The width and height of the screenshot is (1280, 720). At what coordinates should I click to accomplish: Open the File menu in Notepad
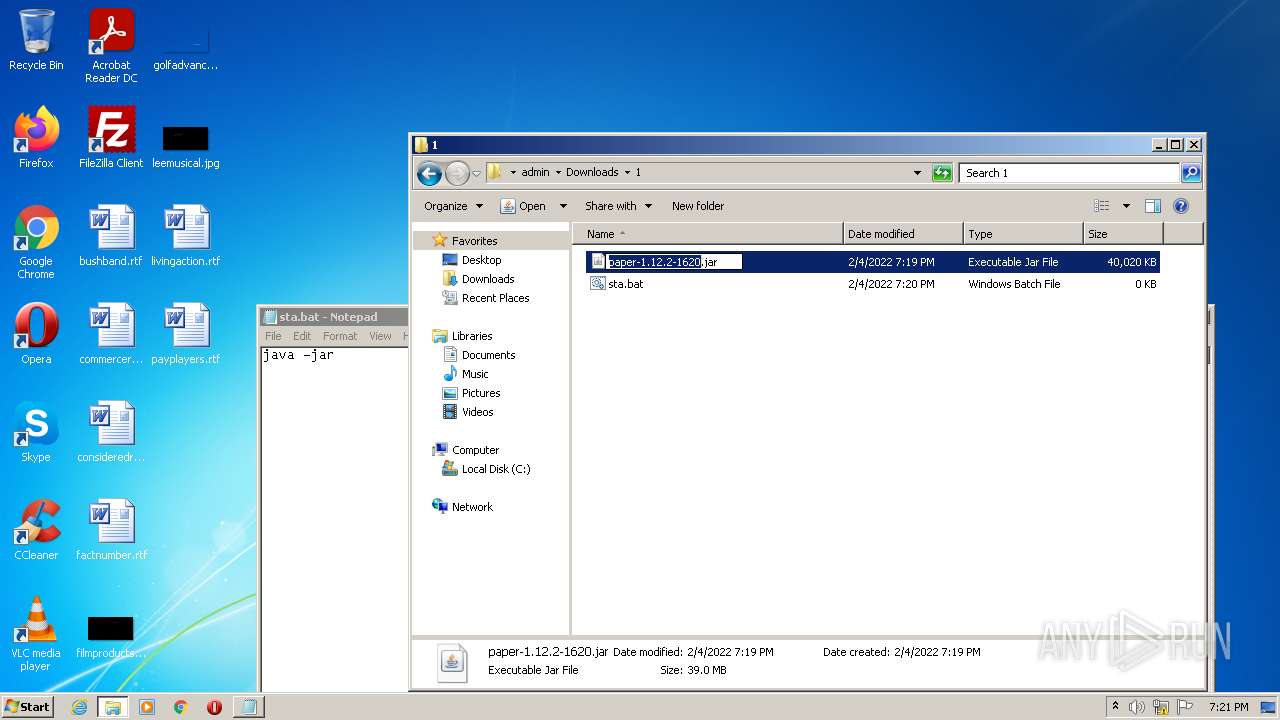pyautogui.click(x=273, y=336)
